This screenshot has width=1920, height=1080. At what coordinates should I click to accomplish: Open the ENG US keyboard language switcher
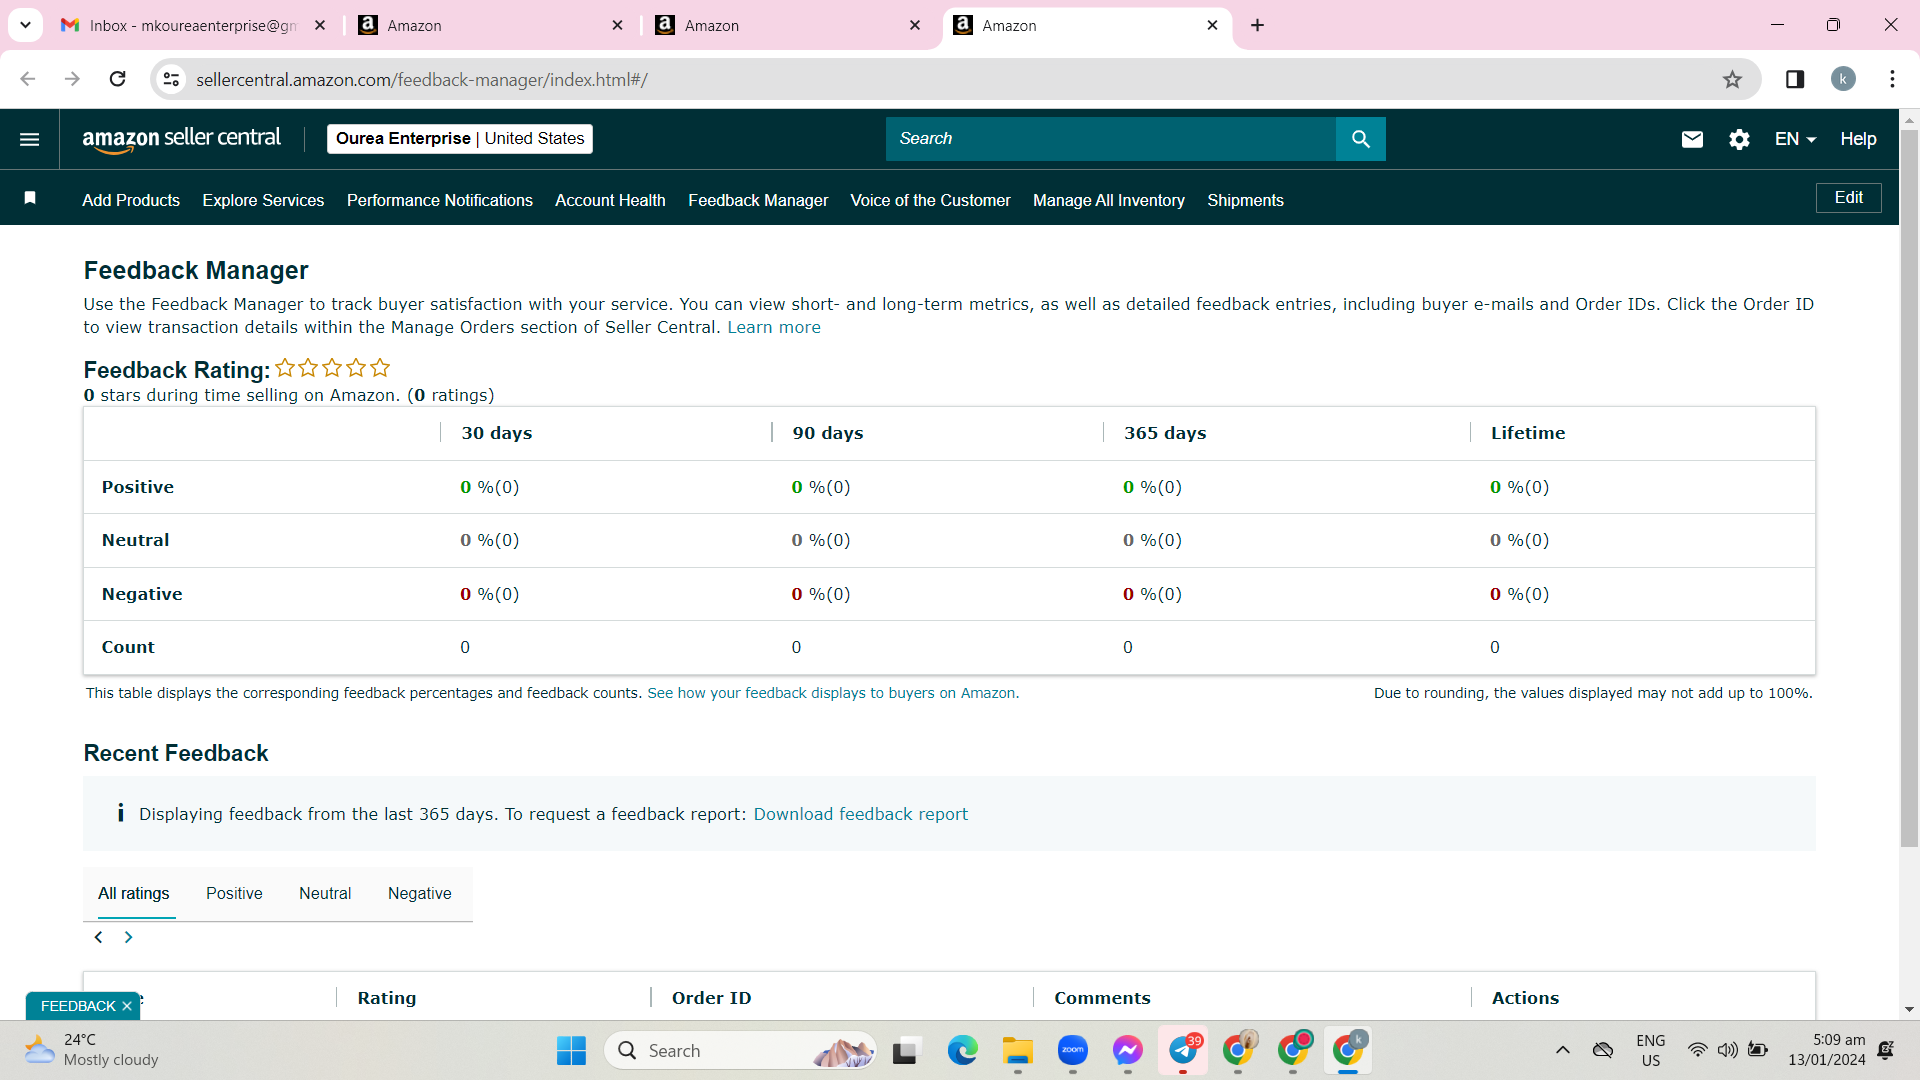click(1650, 1050)
